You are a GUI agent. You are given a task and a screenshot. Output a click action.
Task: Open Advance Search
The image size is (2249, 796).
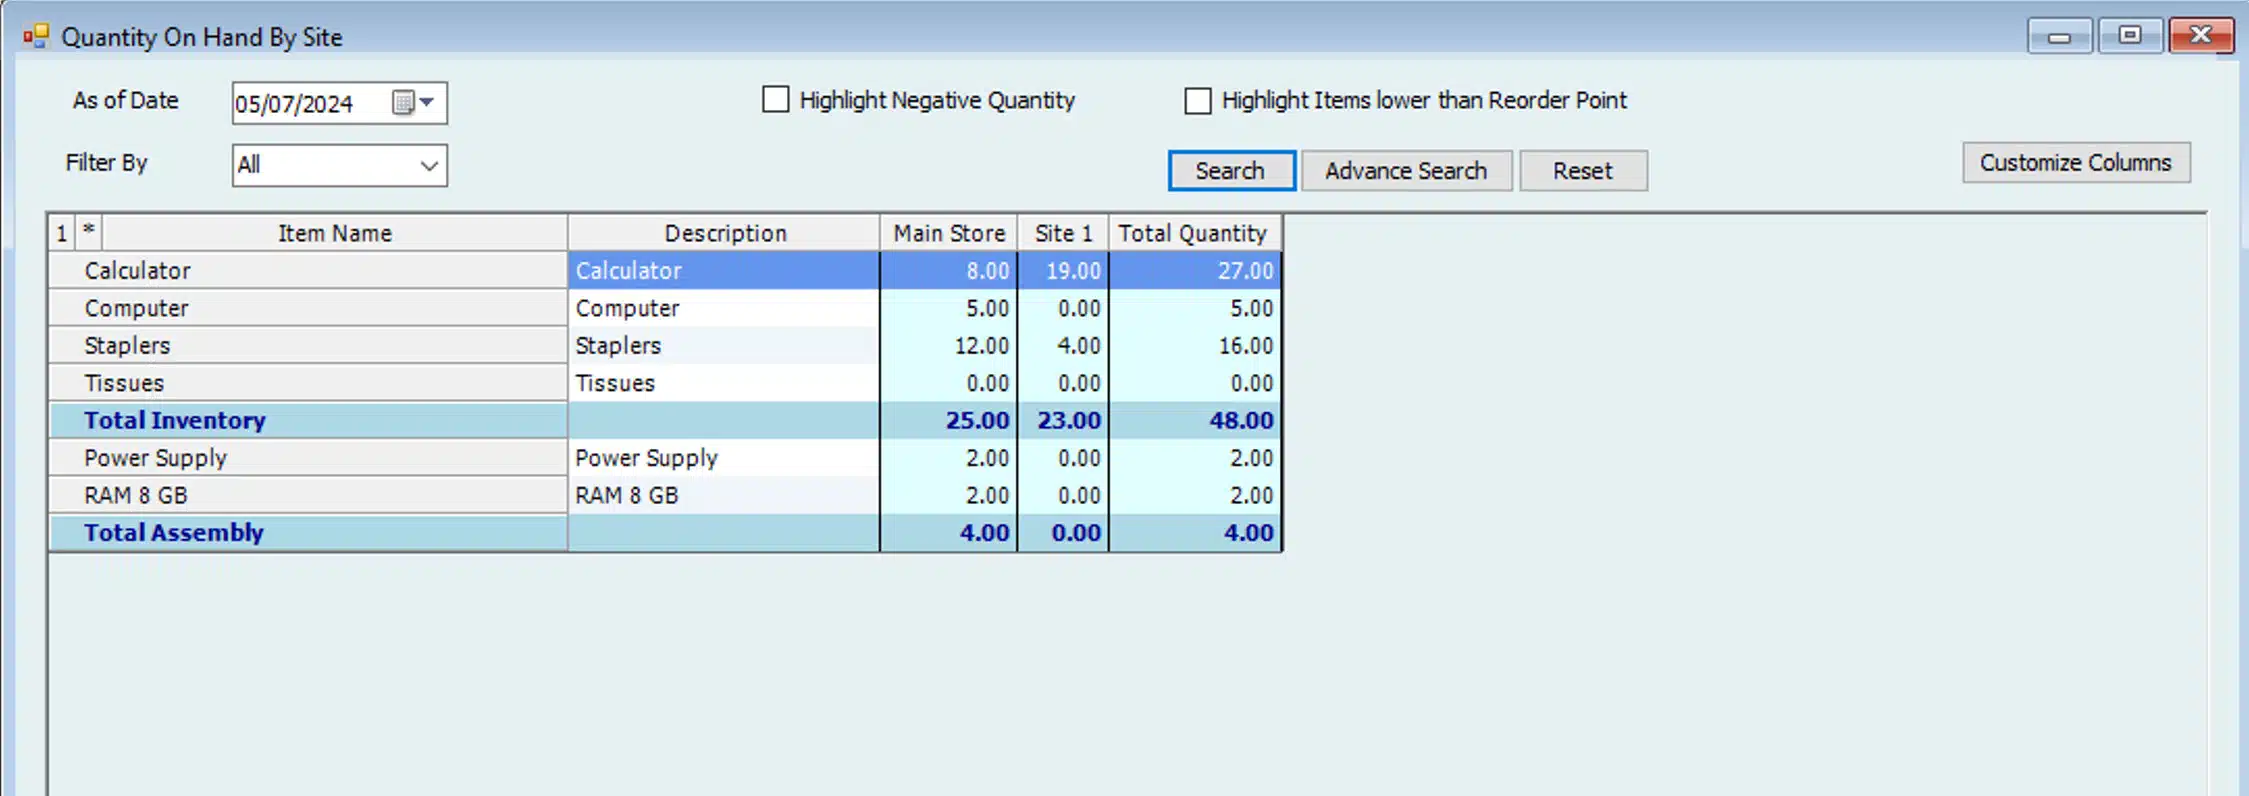1405,171
